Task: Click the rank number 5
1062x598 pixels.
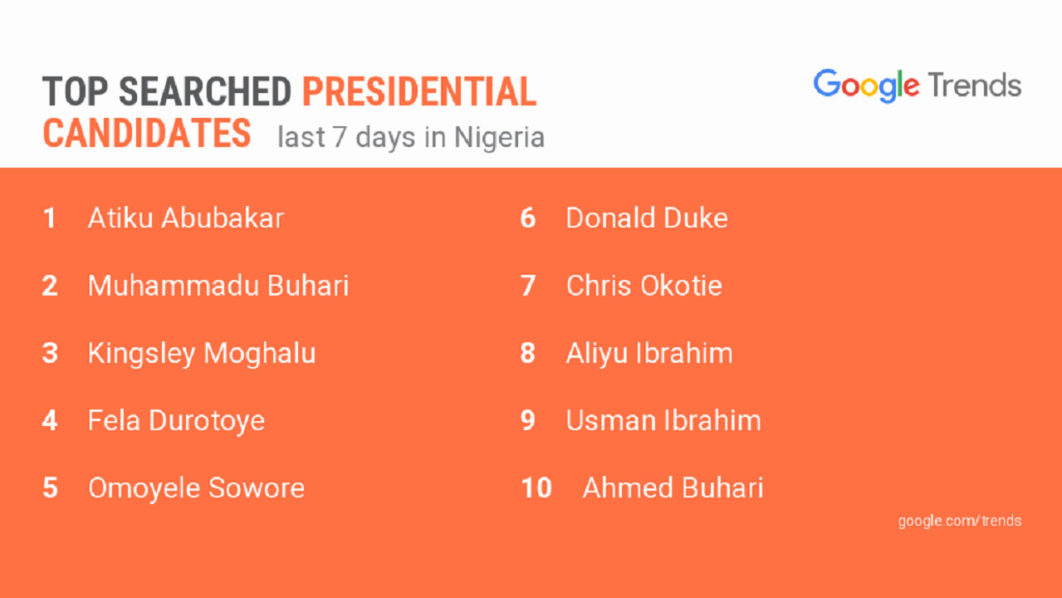Action: pyautogui.click(x=50, y=488)
